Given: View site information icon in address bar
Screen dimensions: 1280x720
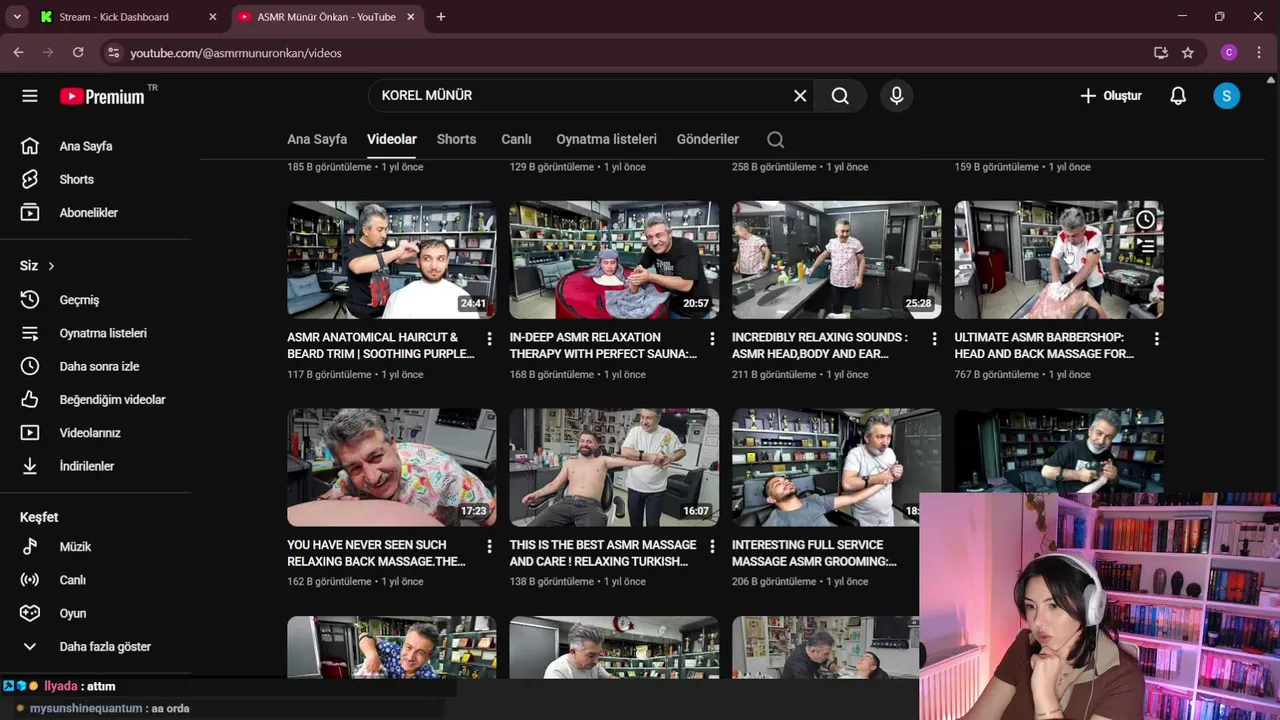Looking at the screenshot, I should point(113,53).
